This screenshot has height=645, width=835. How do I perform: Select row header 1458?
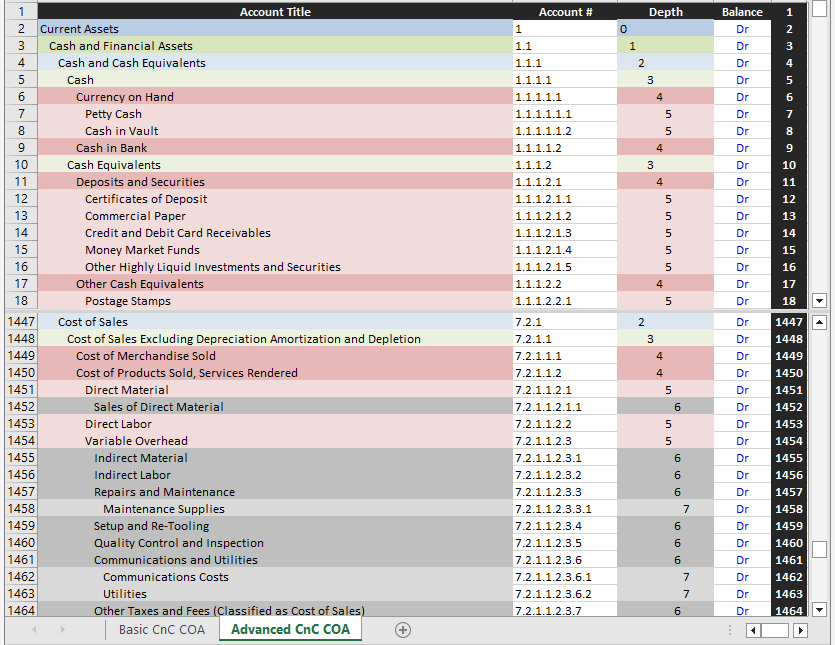tap(21, 509)
